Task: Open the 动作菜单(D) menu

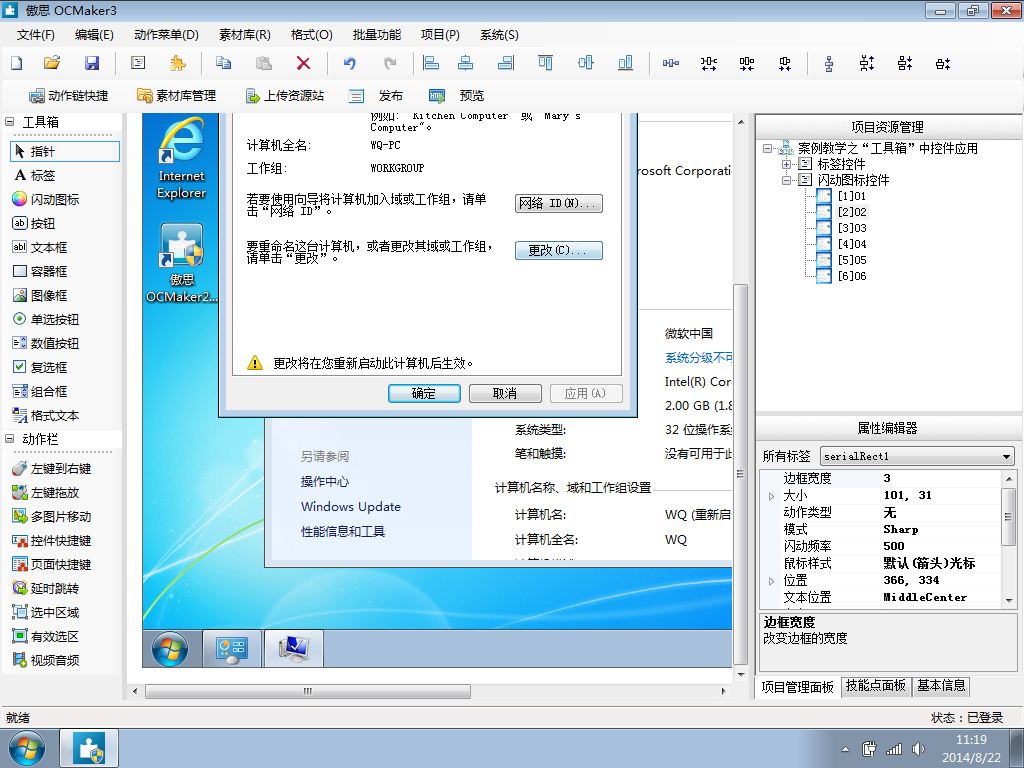Action: 166,35
